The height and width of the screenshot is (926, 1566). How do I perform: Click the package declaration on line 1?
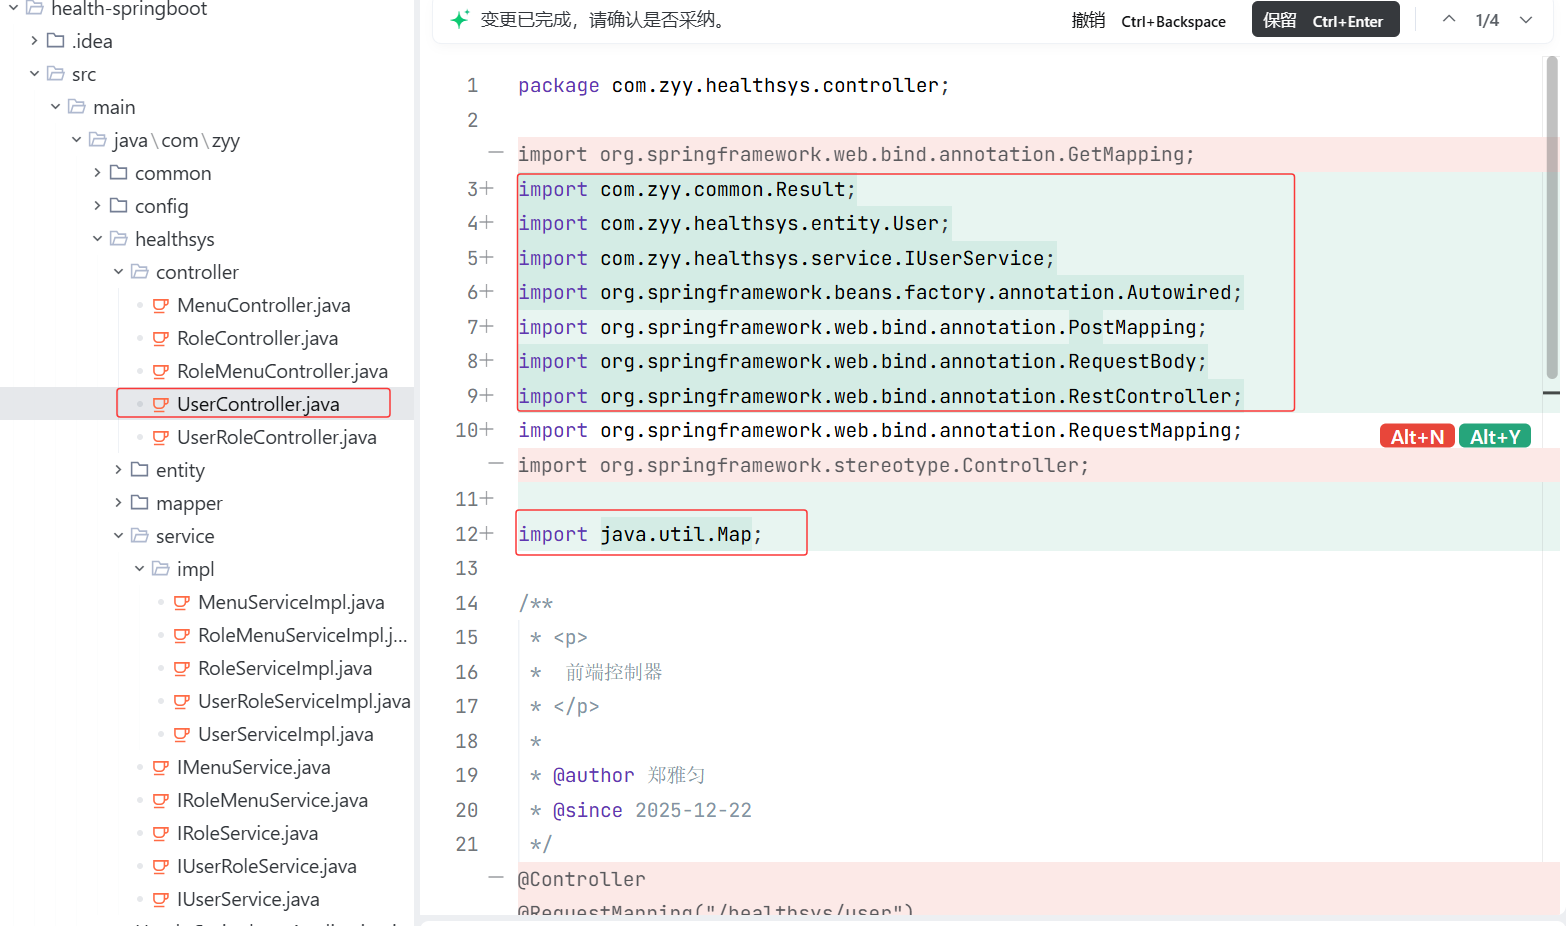tap(733, 86)
